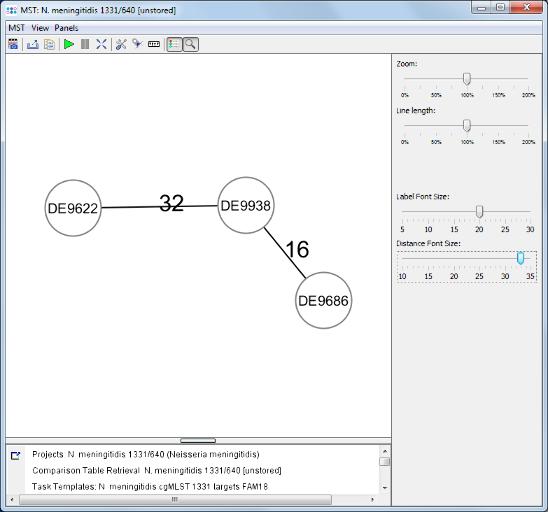Click the node pin toolbar icon
The height and width of the screenshot is (512, 548).
(x=137, y=44)
